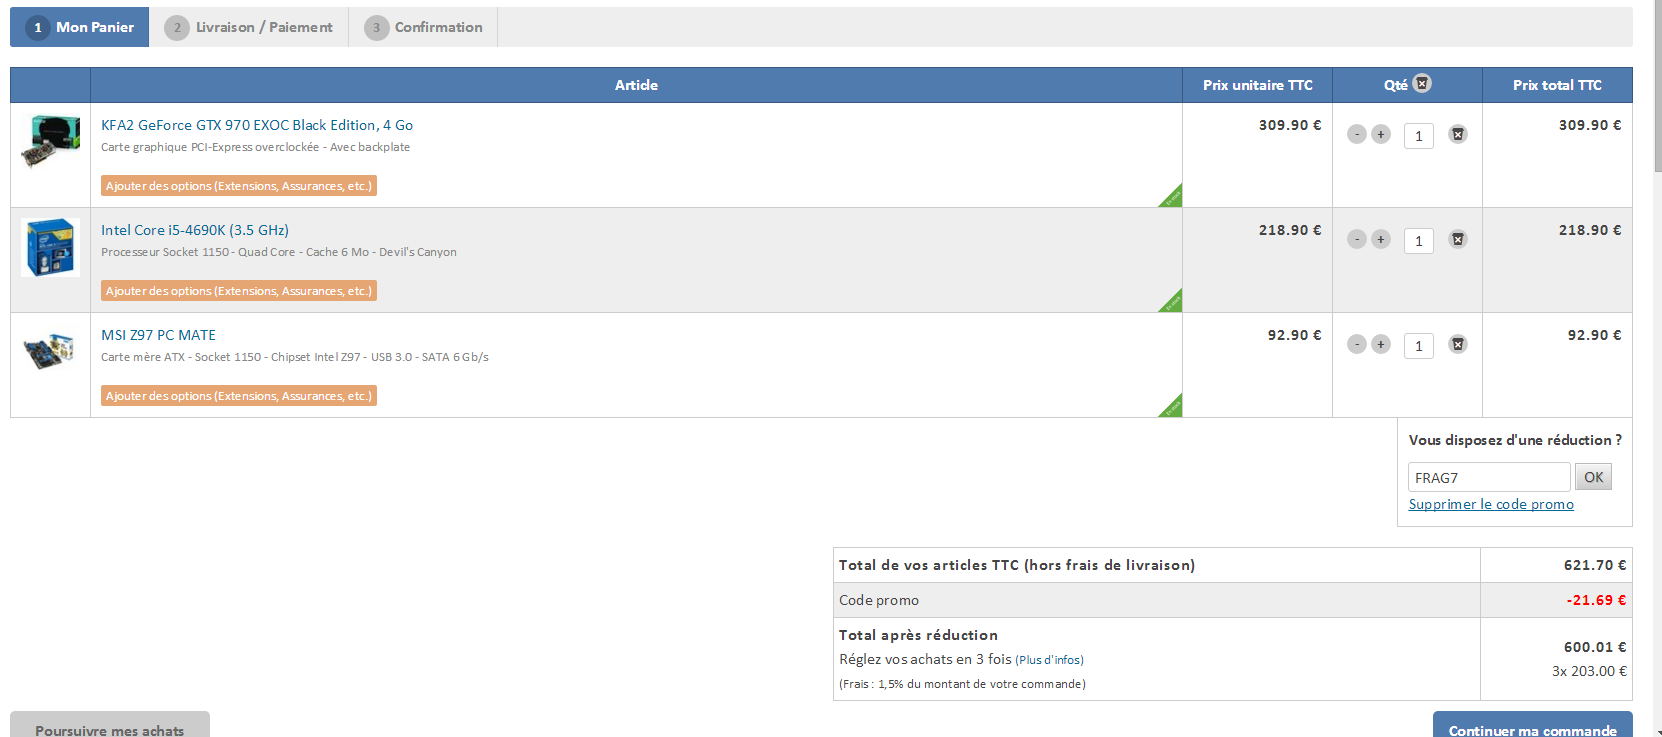1662x737 pixels.
Task: Click the 621.70 € articles total
Action: click(x=1595, y=565)
